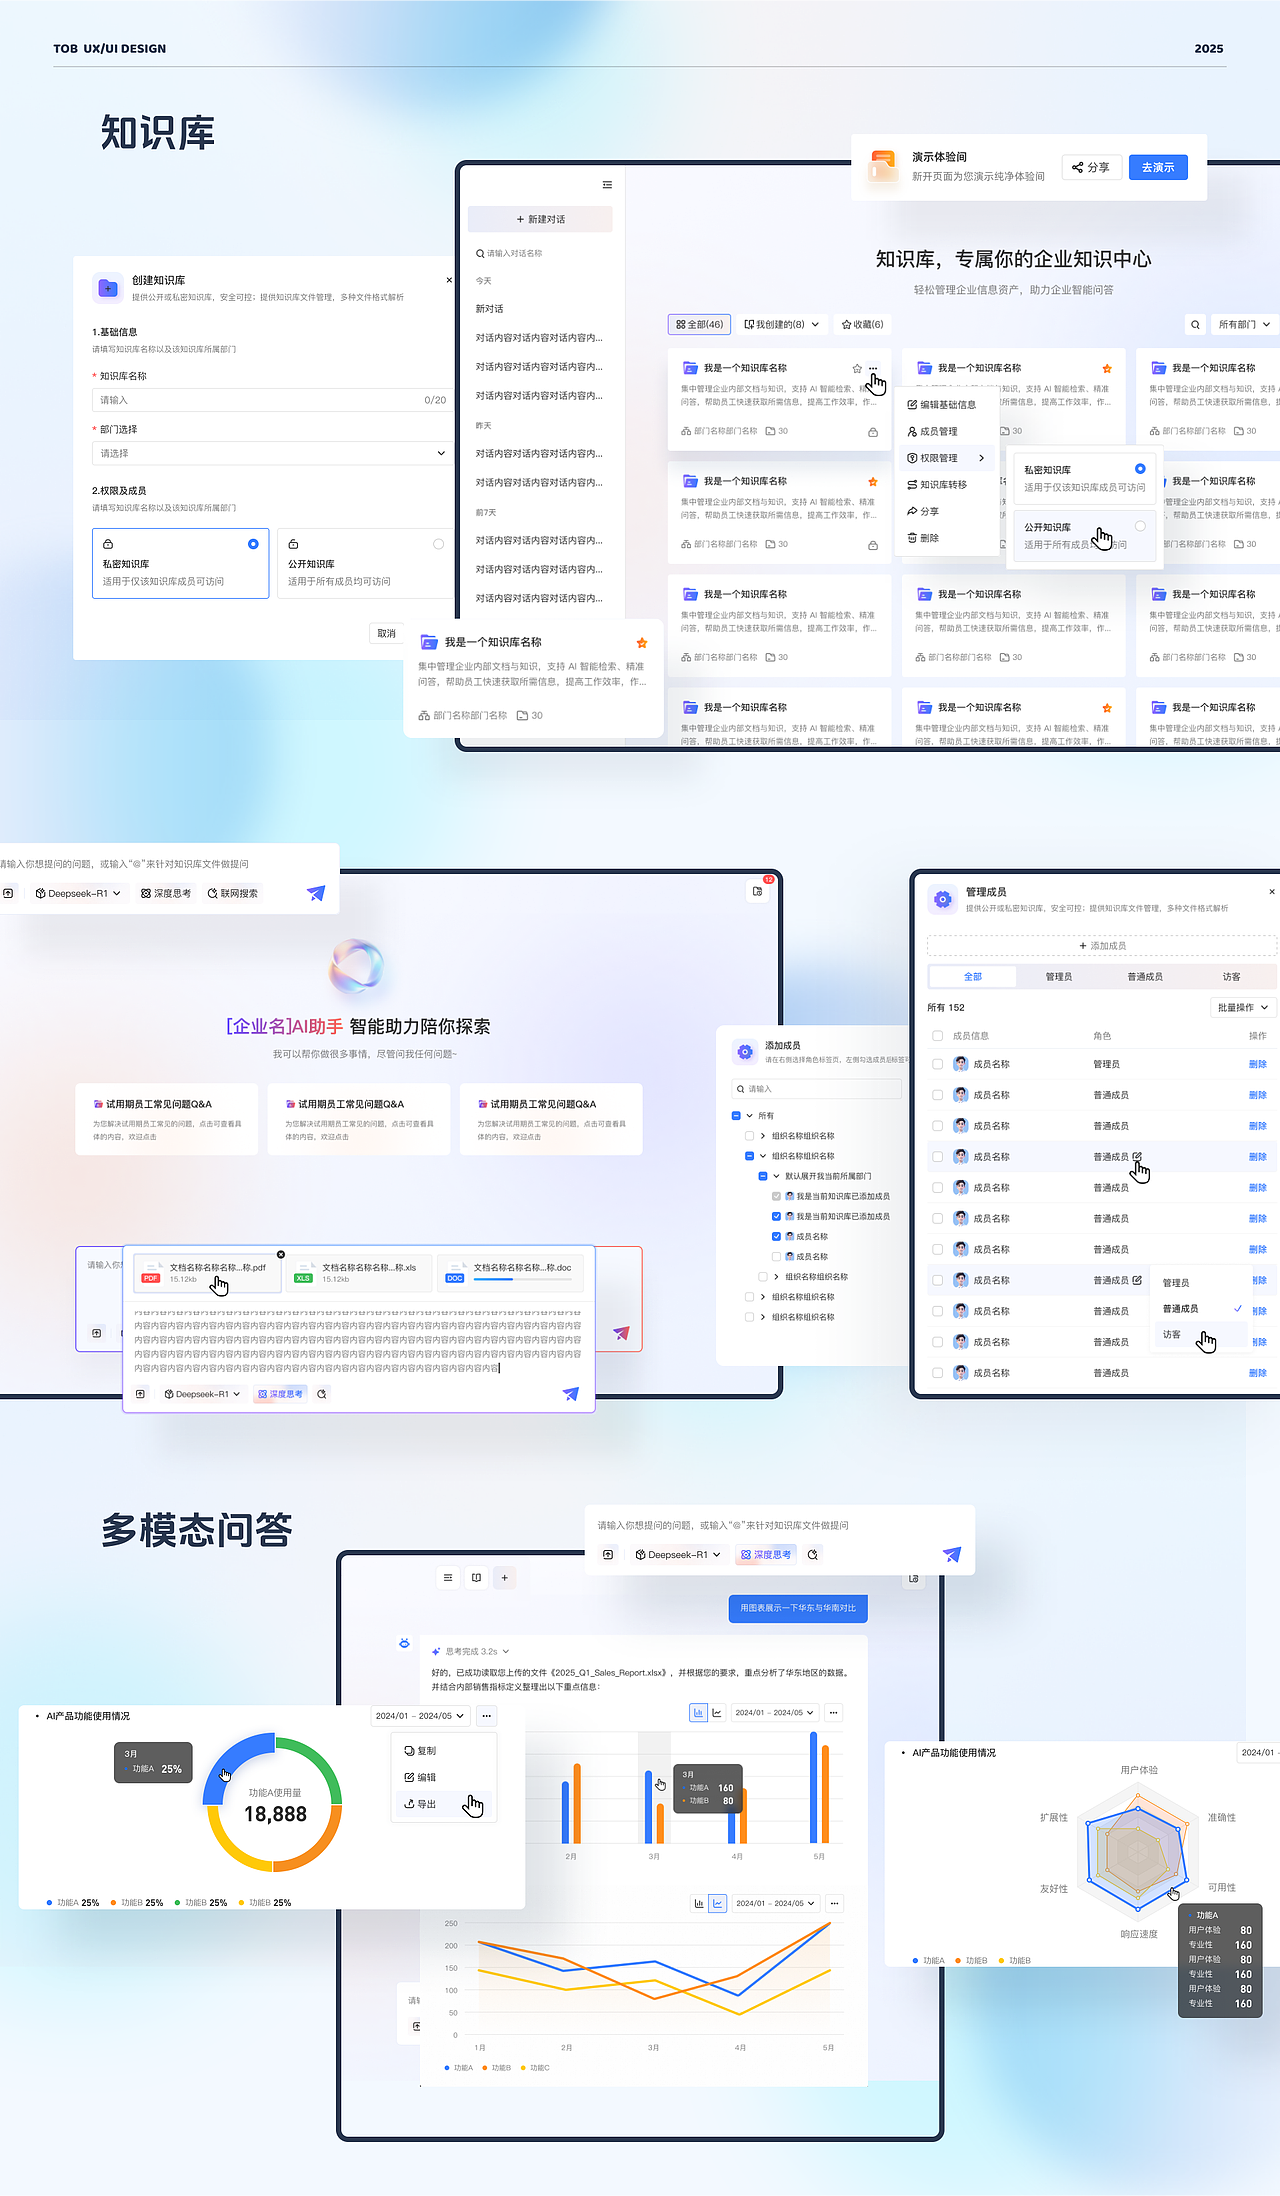Viewport: 1280px width, 2196px height.
Task: Switch to the 收藏(6) filter tab
Action: pyautogui.click(x=862, y=325)
